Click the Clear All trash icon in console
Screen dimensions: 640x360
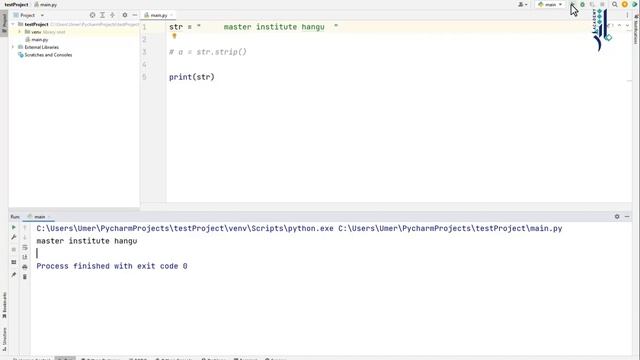25,277
